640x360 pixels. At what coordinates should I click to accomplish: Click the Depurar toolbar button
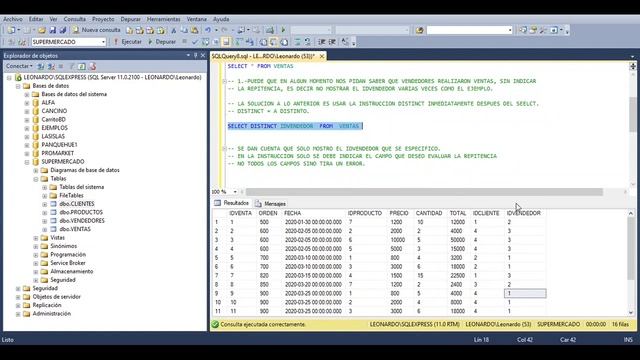(162, 42)
